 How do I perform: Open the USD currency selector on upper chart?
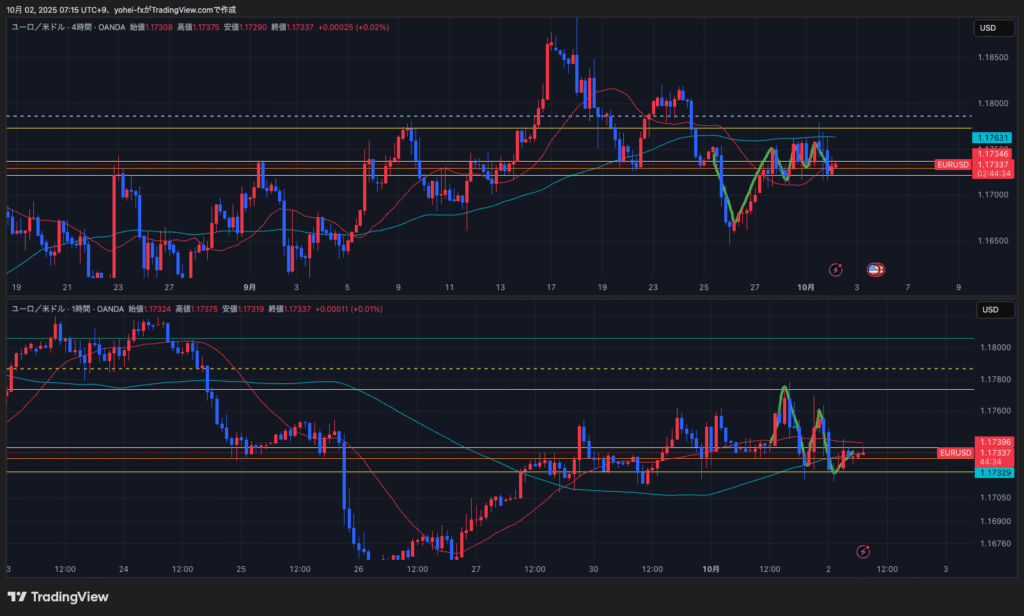click(x=988, y=28)
